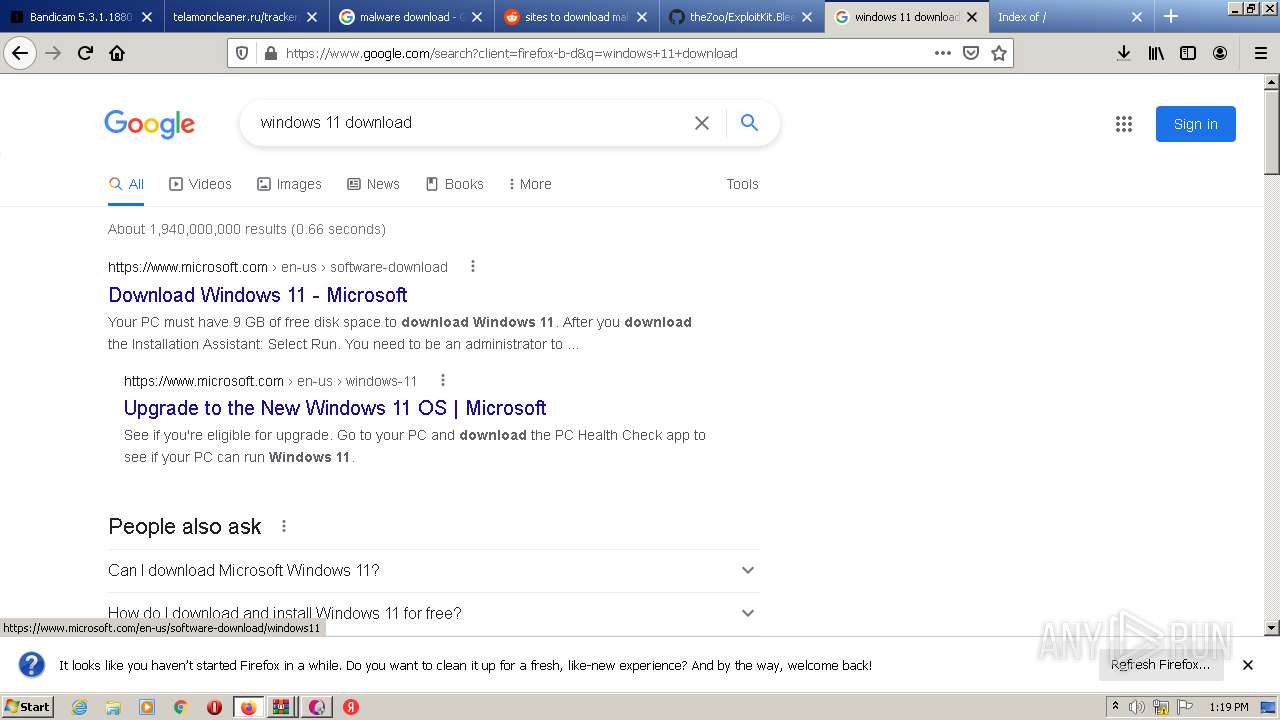Open Firefox account menu
1280x720 pixels.
(1220, 53)
